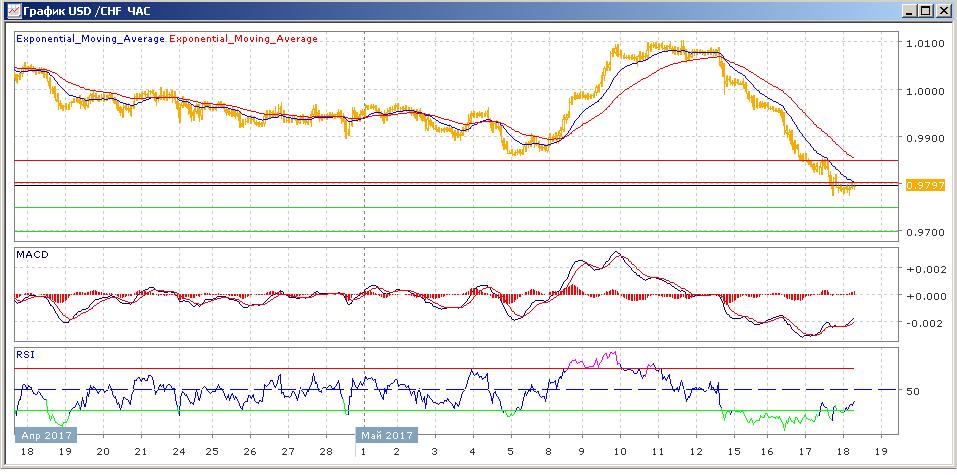Click the chart icon in title bar
957x475 pixels.
(x=14, y=10)
